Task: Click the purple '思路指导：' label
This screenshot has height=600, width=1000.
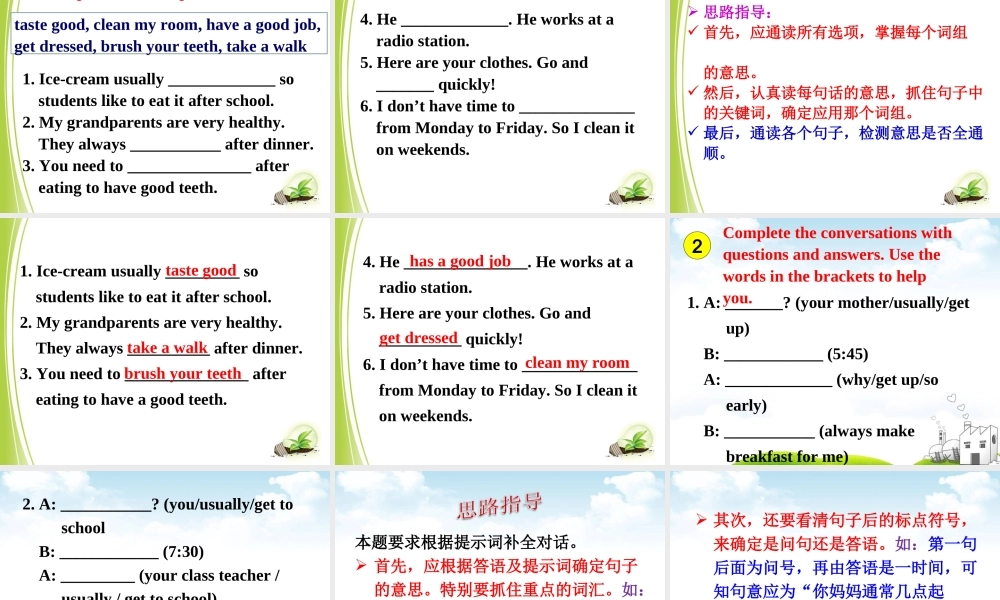Action: point(738,11)
